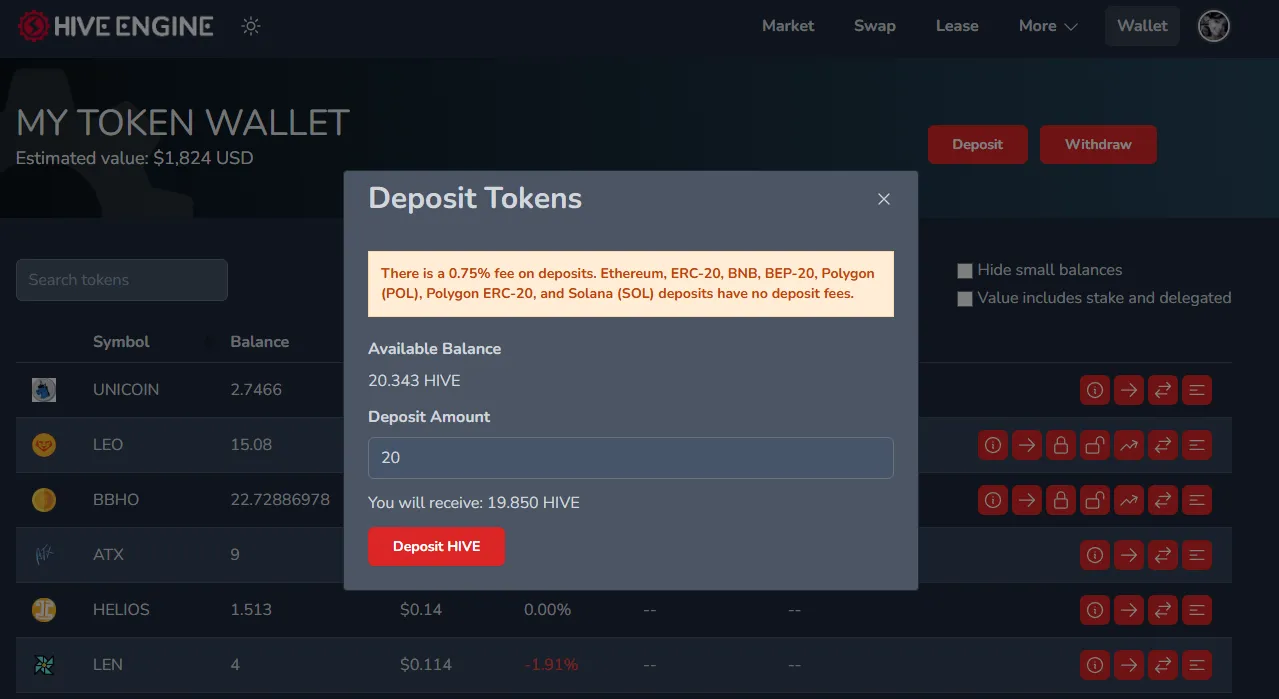Show token info for BBHO
The image size is (1279, 699).
click(x=993, y=500)
